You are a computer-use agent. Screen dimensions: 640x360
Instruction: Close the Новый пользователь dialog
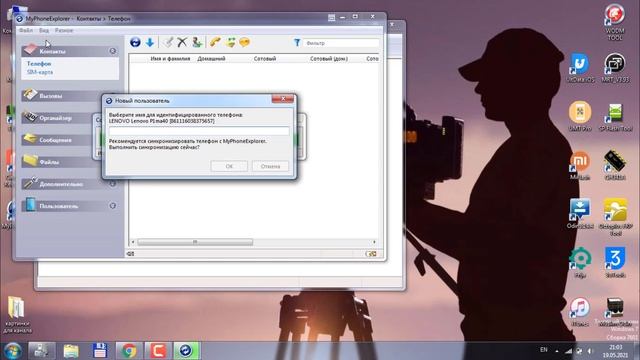(x=283, y=99)
